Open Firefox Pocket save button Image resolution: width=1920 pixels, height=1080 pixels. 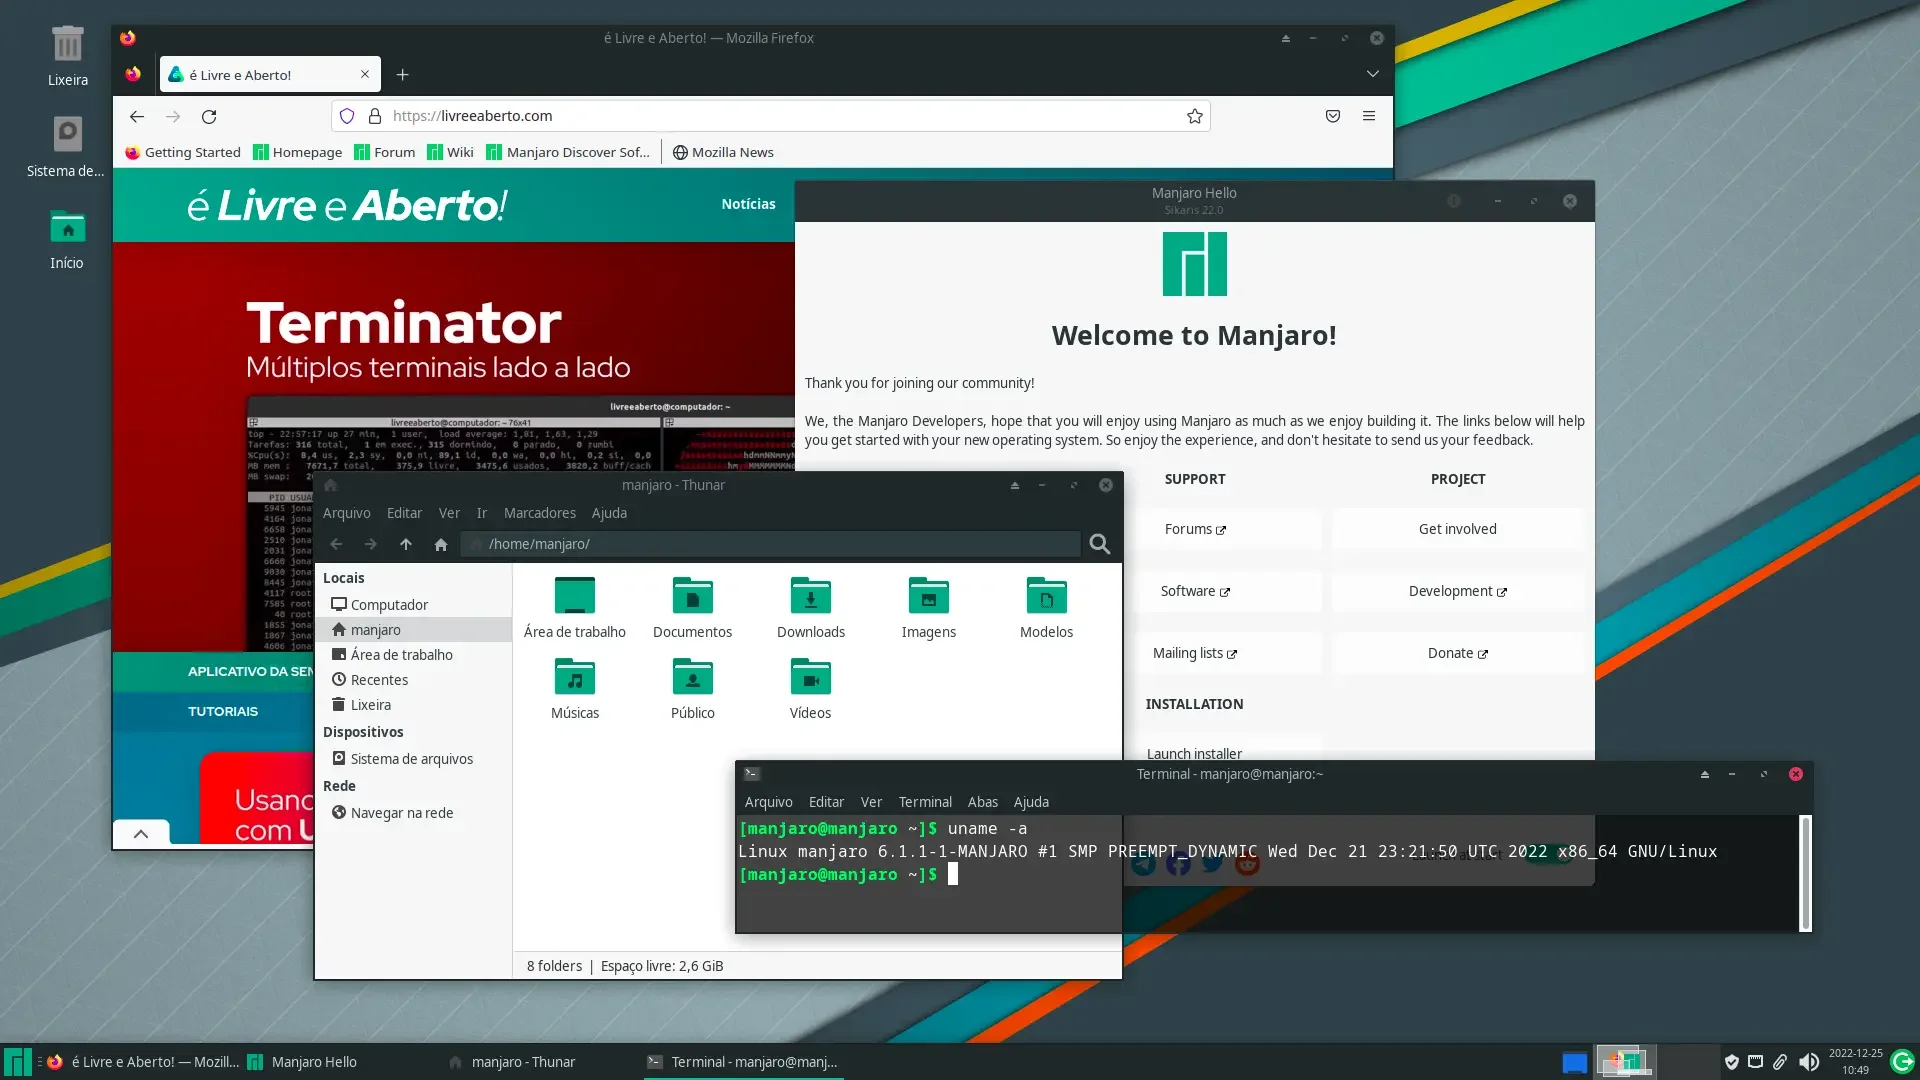[x=1333, y=116]
